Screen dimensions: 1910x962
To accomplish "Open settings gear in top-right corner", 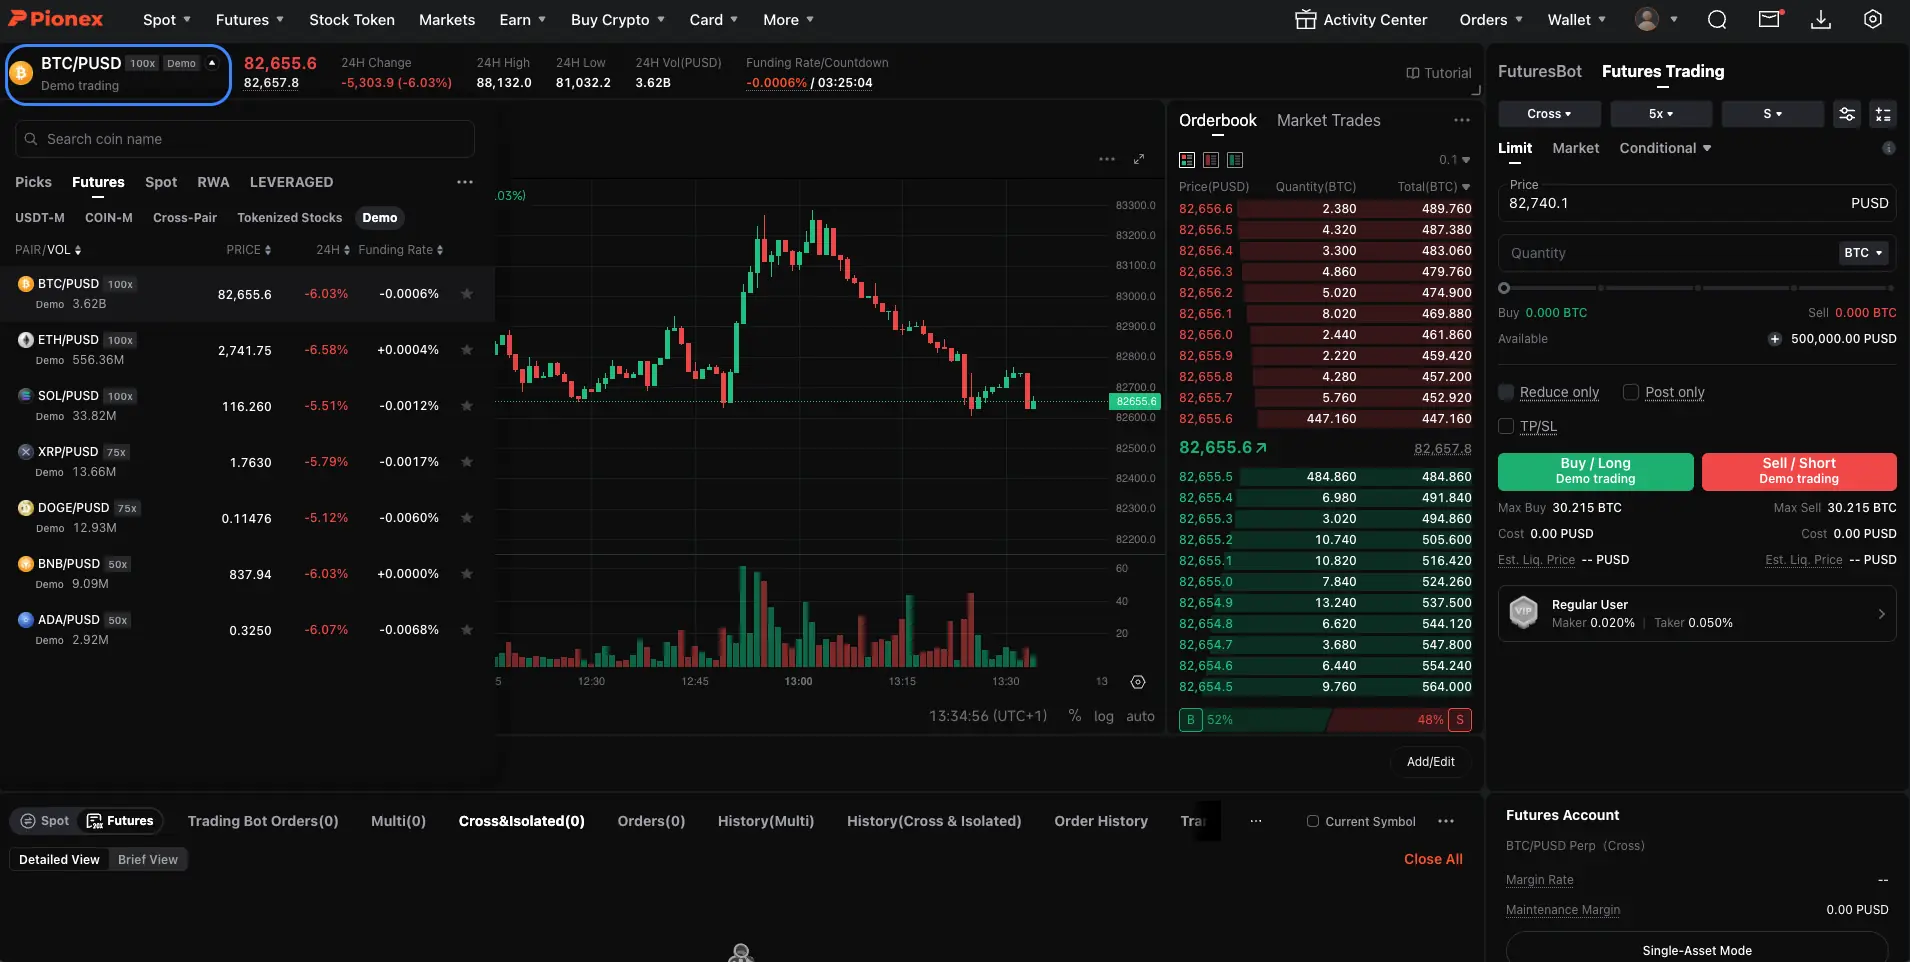I will (1874, 19).
